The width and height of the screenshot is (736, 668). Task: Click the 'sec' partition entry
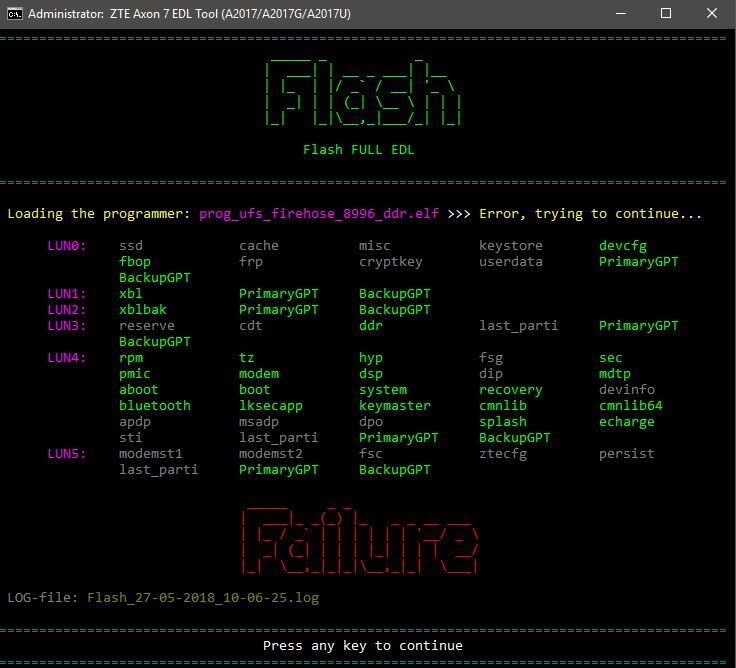click(611, 358)
